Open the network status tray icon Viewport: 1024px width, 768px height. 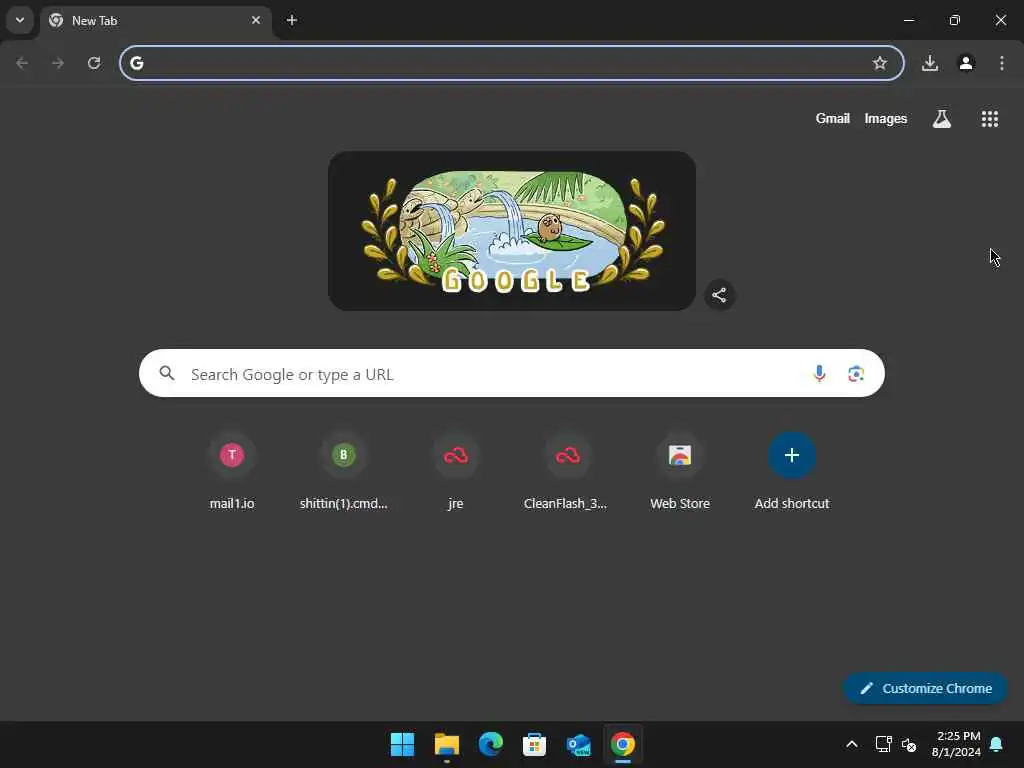click(x=884, y=744)
